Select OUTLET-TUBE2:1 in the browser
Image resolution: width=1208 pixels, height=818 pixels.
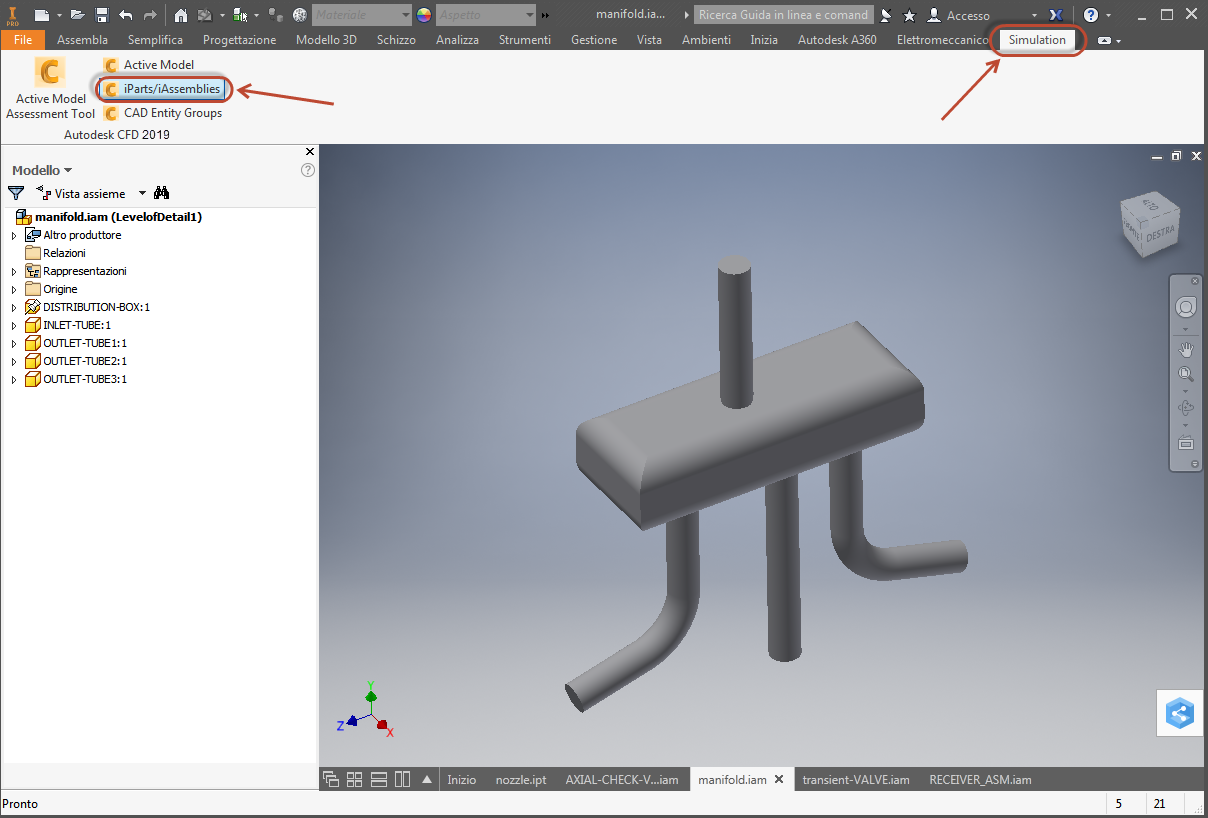pos(76,361)
